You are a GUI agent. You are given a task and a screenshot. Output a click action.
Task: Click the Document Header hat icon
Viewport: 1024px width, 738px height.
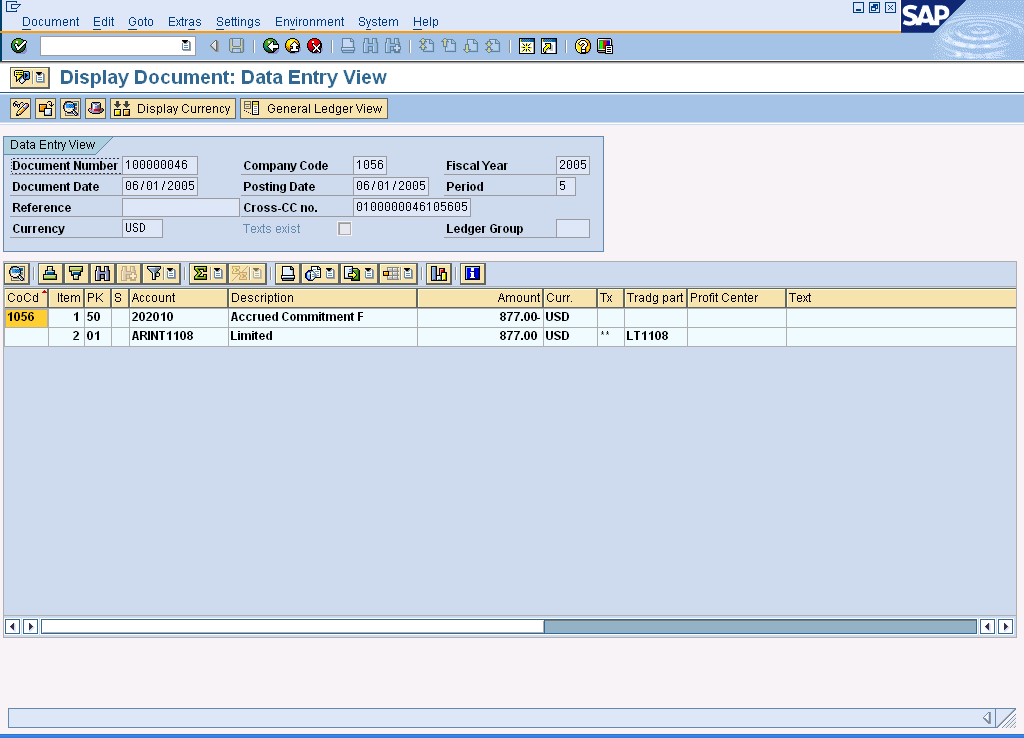95,108
